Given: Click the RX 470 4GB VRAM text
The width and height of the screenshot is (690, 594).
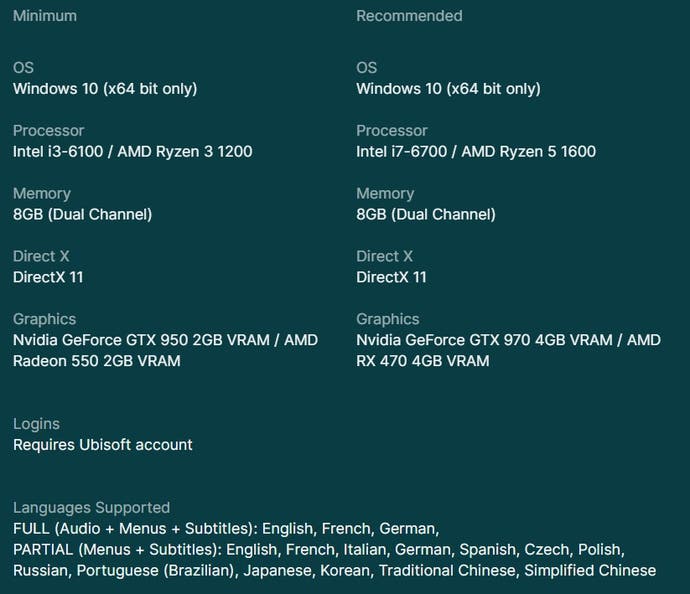Looking at the screenshot, I should coord(423,361).
